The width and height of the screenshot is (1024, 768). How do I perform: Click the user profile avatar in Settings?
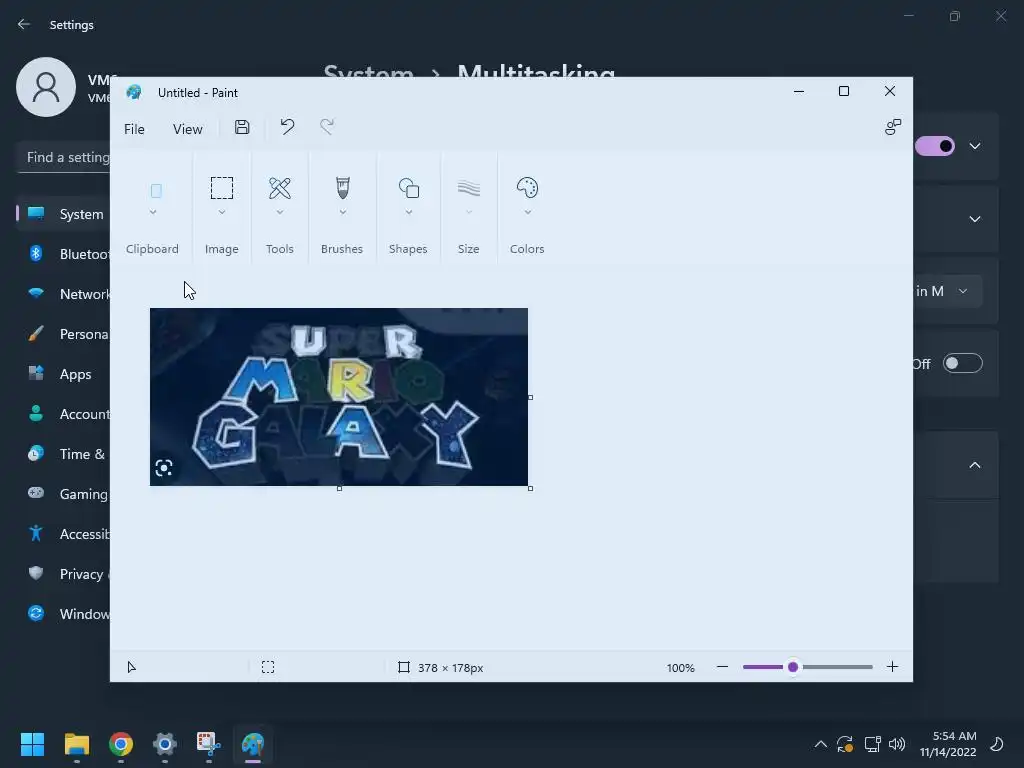tap(46, 87)
